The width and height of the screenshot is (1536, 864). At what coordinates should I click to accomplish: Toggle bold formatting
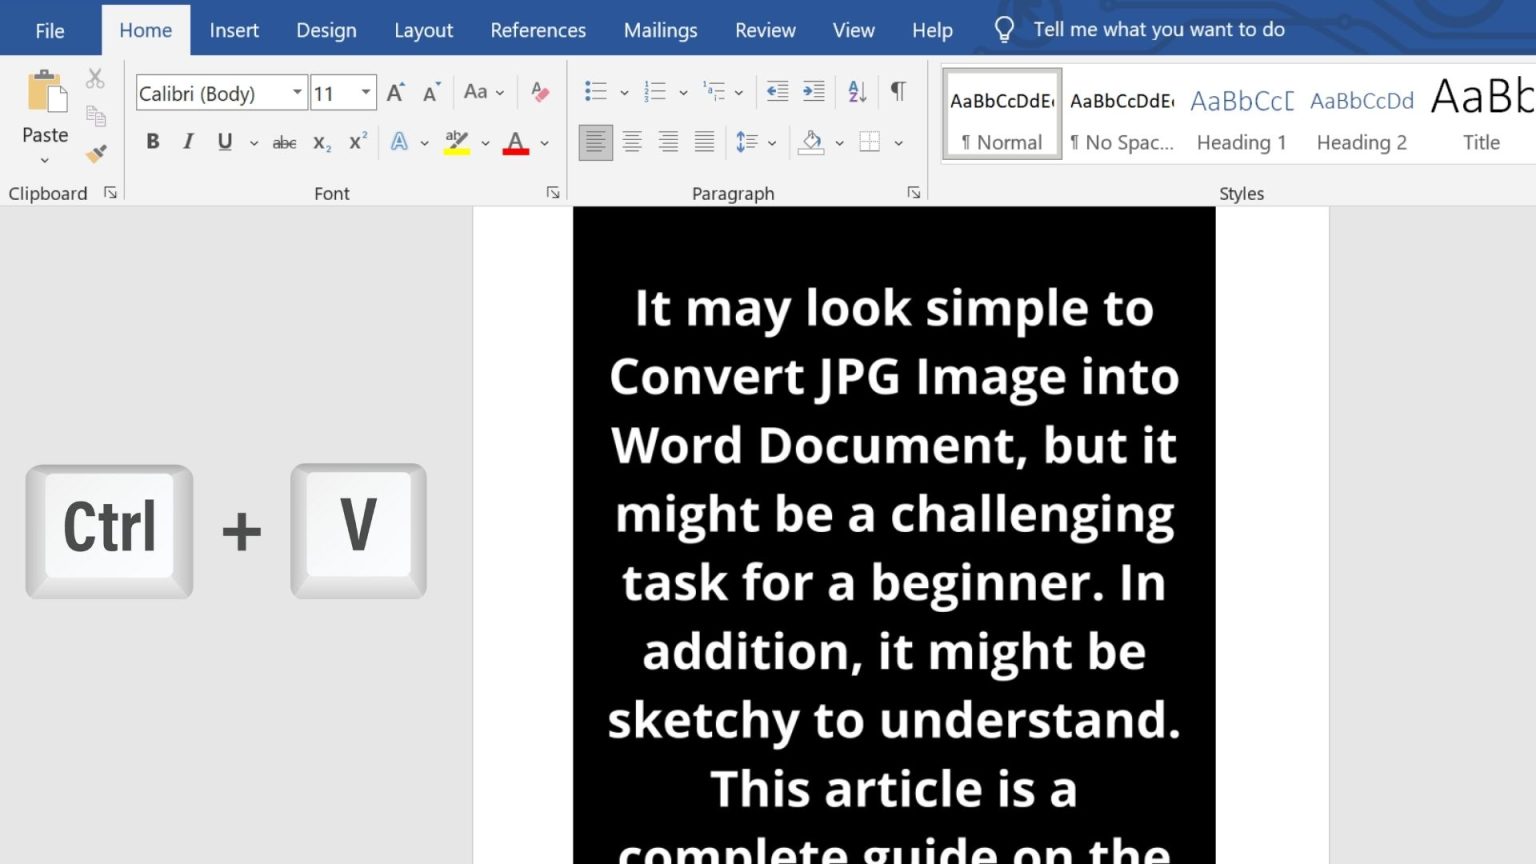click(153, 142)
